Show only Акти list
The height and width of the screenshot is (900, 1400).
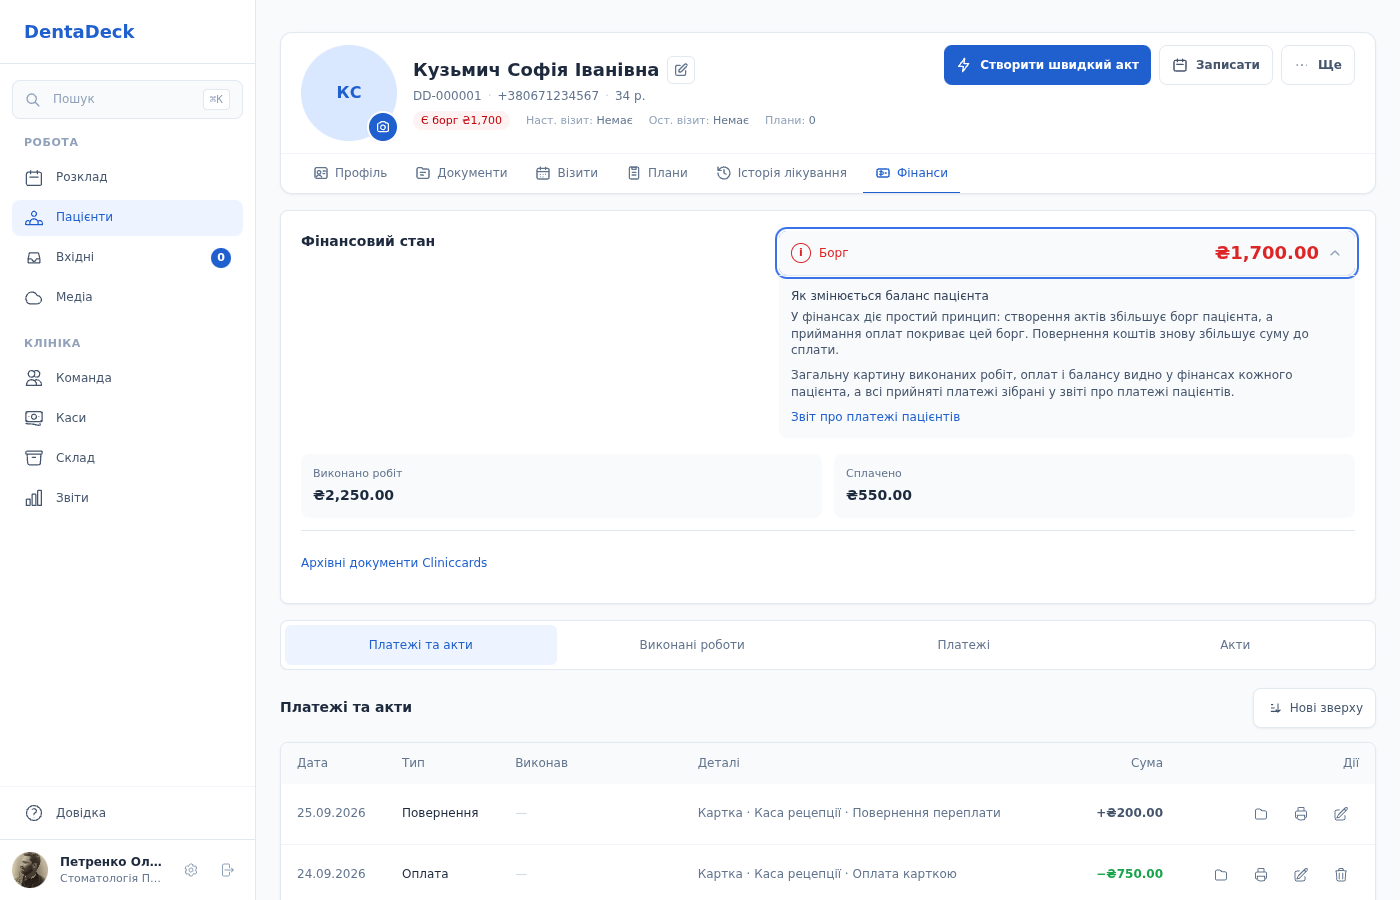pos(1235,645)
